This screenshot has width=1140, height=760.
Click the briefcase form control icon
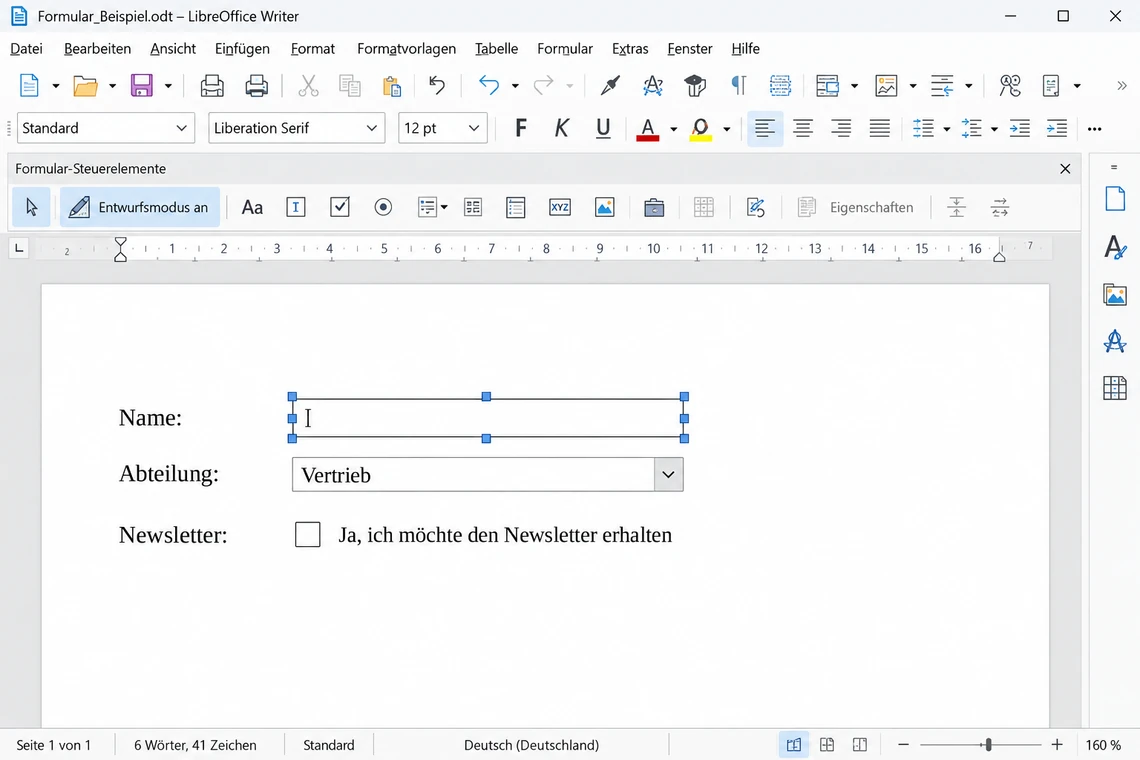pos(654,207)
